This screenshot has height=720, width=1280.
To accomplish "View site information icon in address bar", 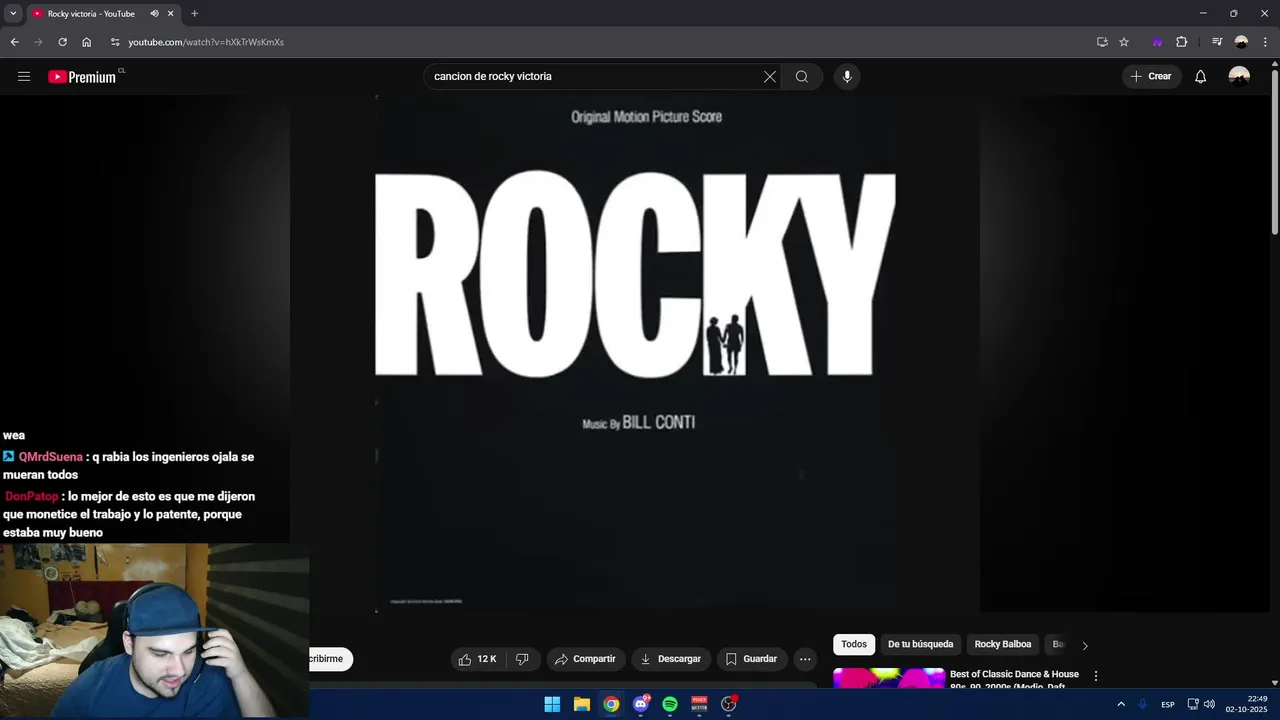I will coord(115,42).
